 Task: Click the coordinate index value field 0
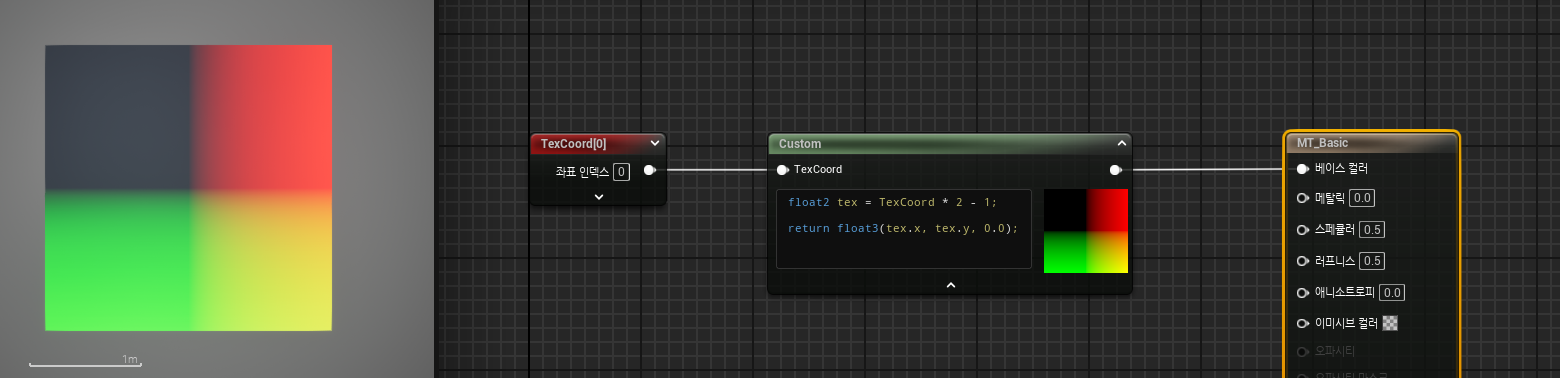point(621,172)
